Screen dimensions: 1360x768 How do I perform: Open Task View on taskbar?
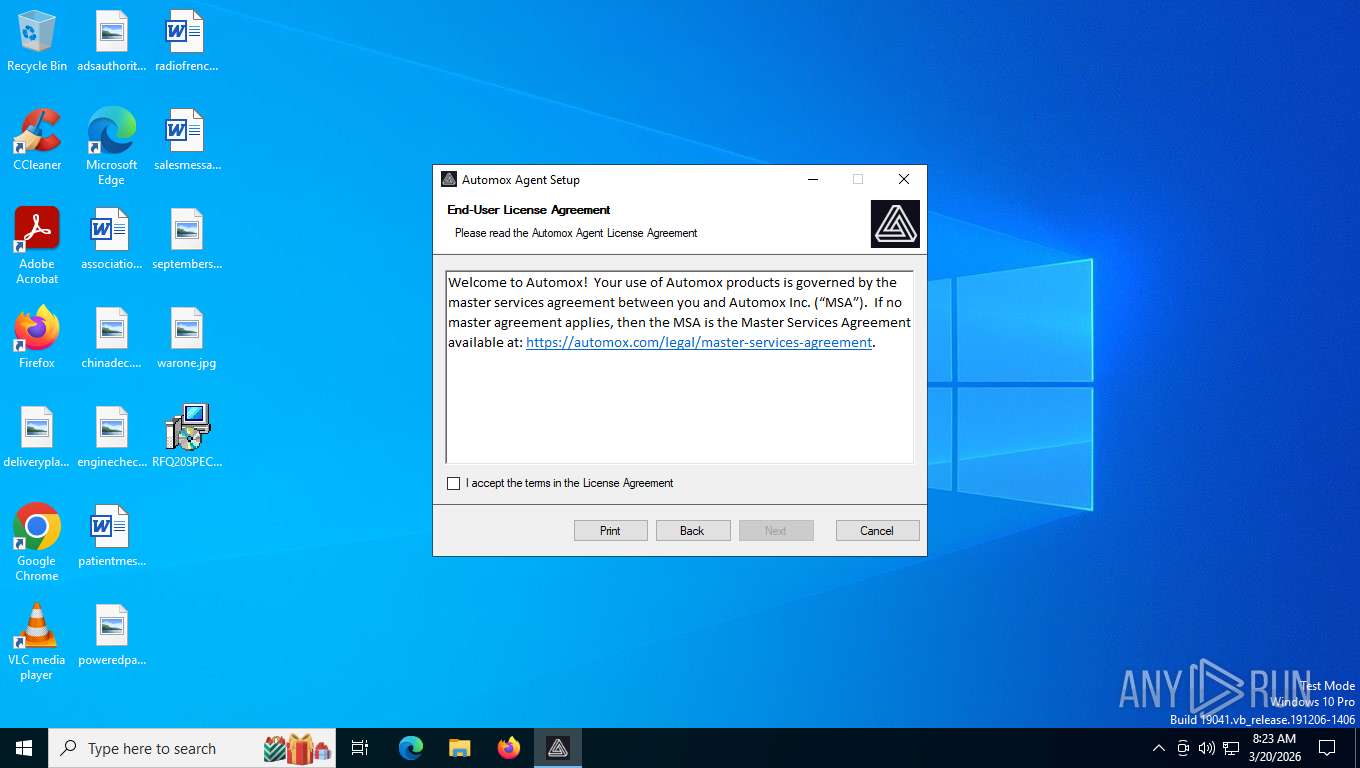click(x=360, y=748)
